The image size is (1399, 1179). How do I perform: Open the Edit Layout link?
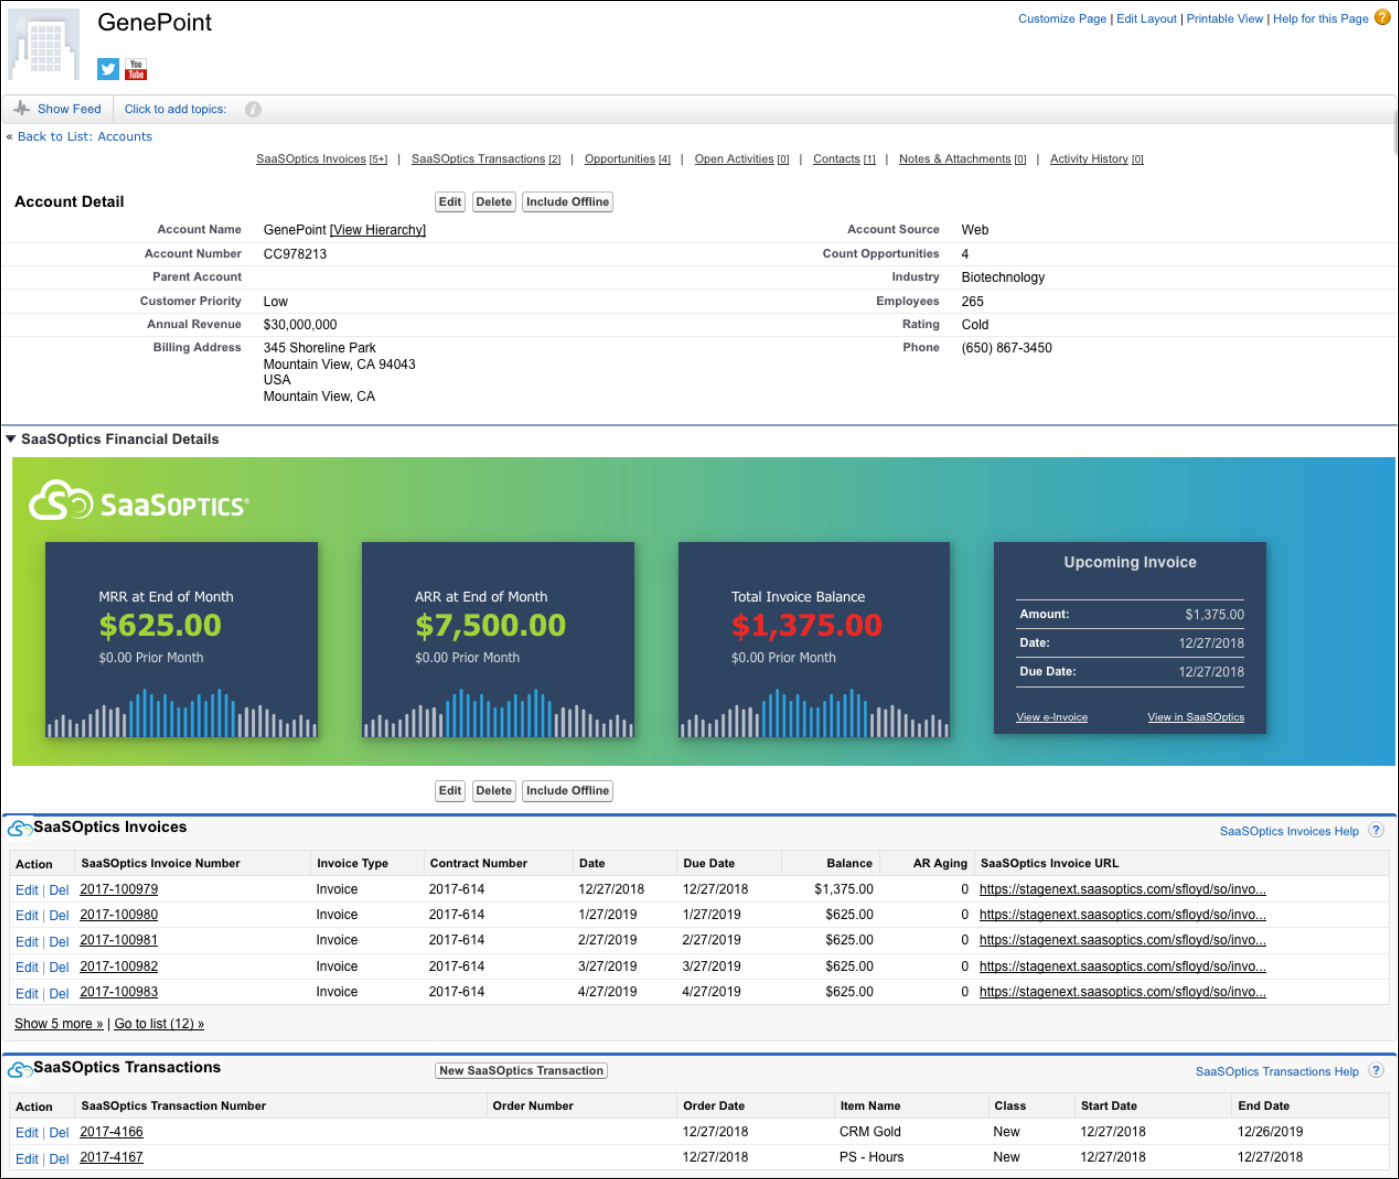click(x=1146, y=18)
